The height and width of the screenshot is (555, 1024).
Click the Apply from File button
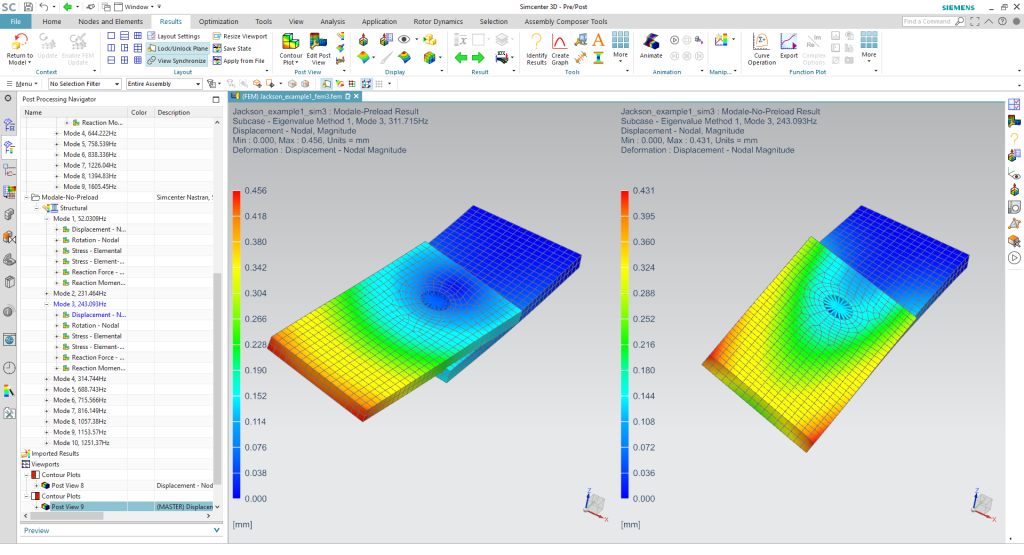point(239,61)
